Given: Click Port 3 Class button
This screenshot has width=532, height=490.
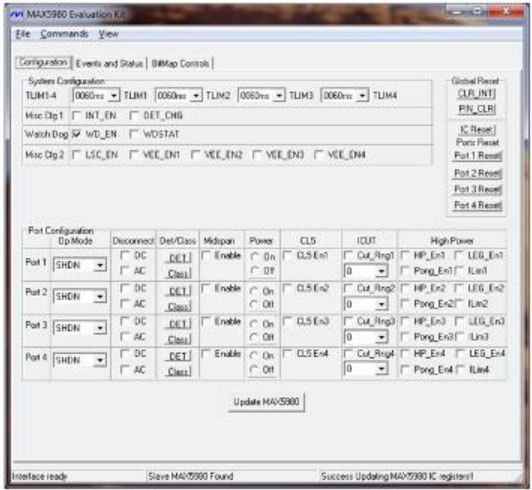Looking at the screenshot, I should 179,339.
